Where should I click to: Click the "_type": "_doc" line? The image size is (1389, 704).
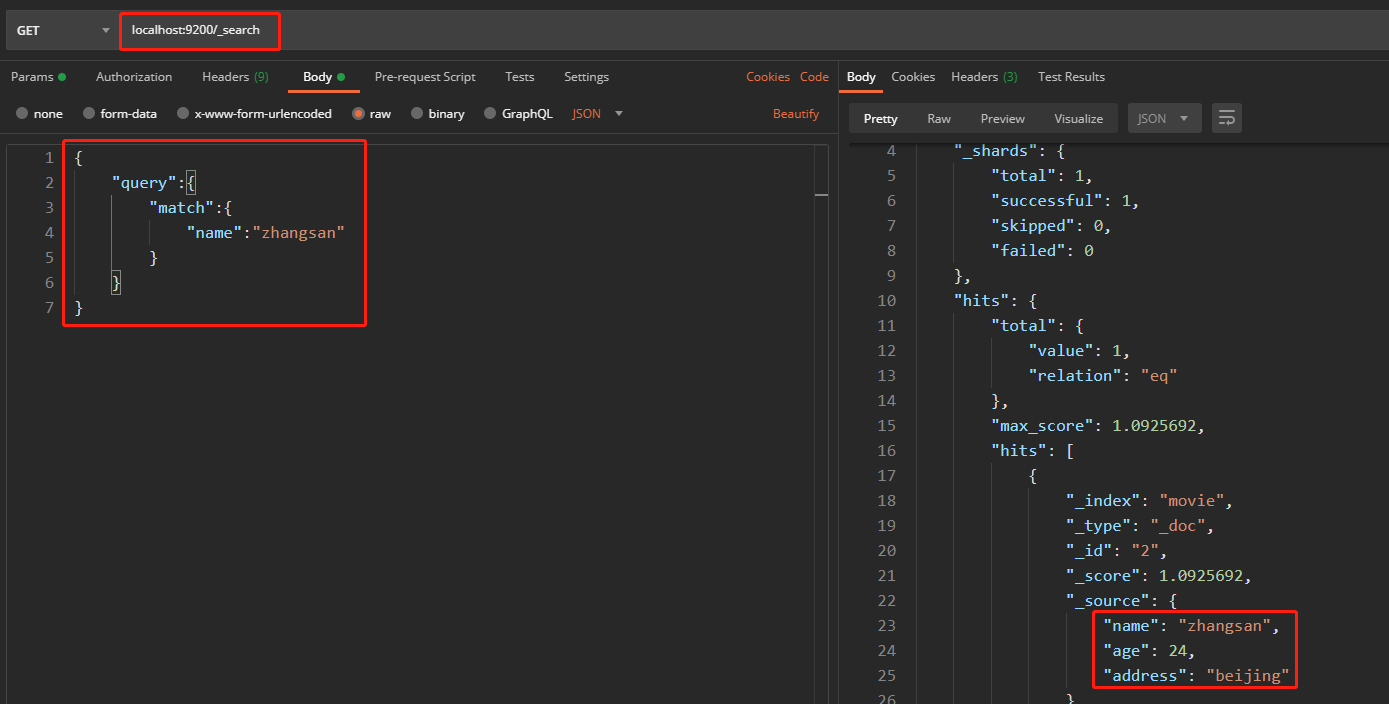(x=1140, y=526)
